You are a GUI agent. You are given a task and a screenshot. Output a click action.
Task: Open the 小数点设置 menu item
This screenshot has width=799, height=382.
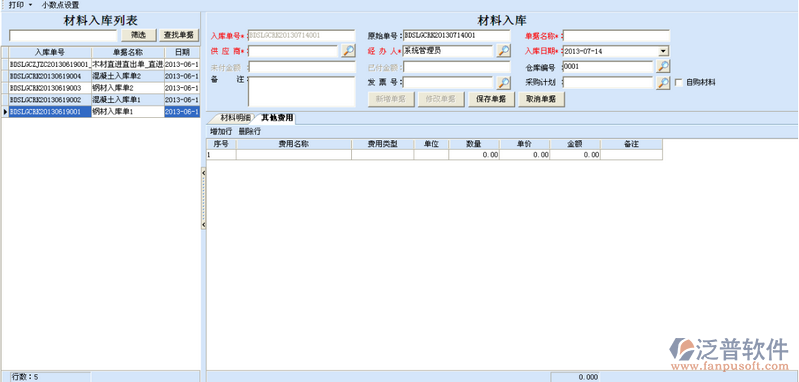click(x=61, y=5)
